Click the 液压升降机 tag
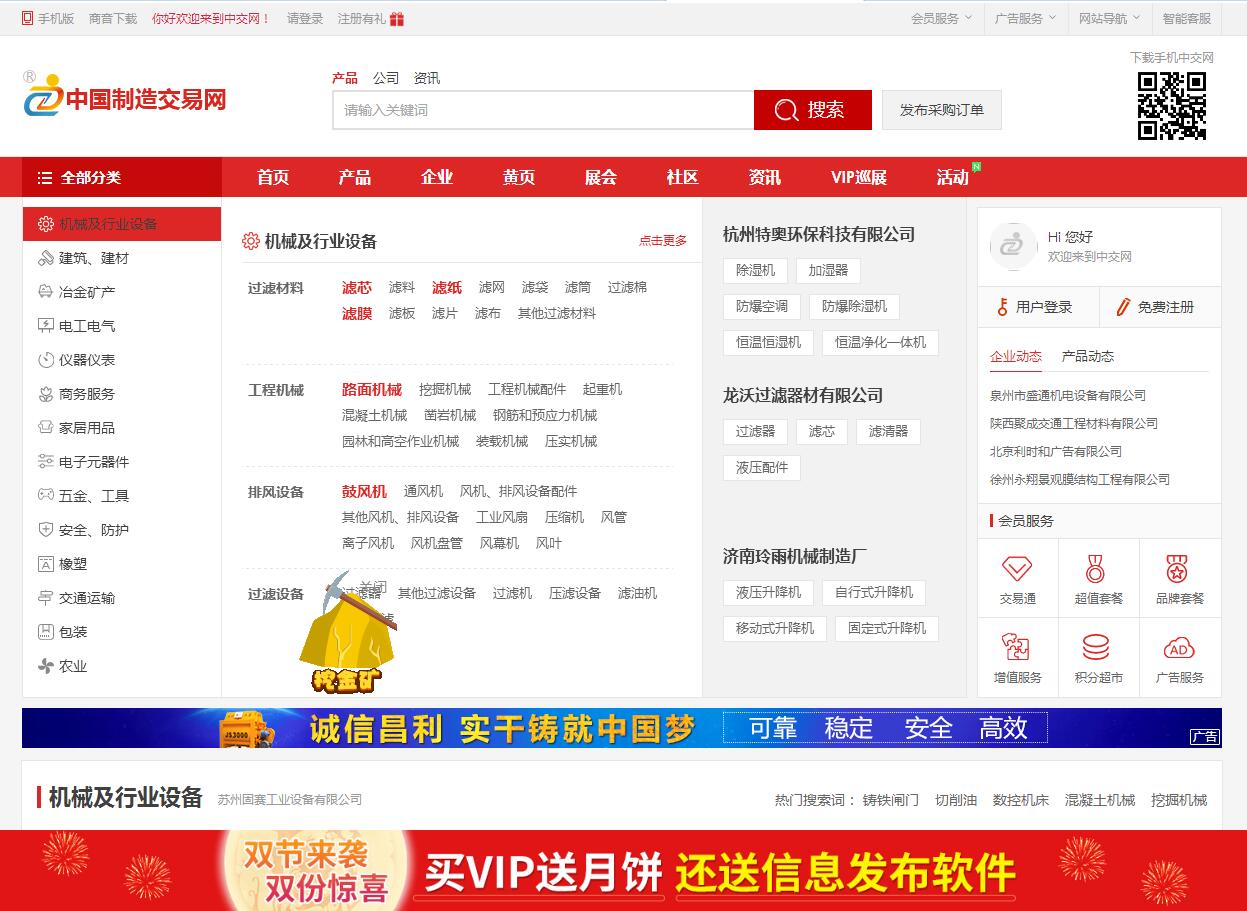The height and width of the screenshot is (911, 1247). (769, 592)
